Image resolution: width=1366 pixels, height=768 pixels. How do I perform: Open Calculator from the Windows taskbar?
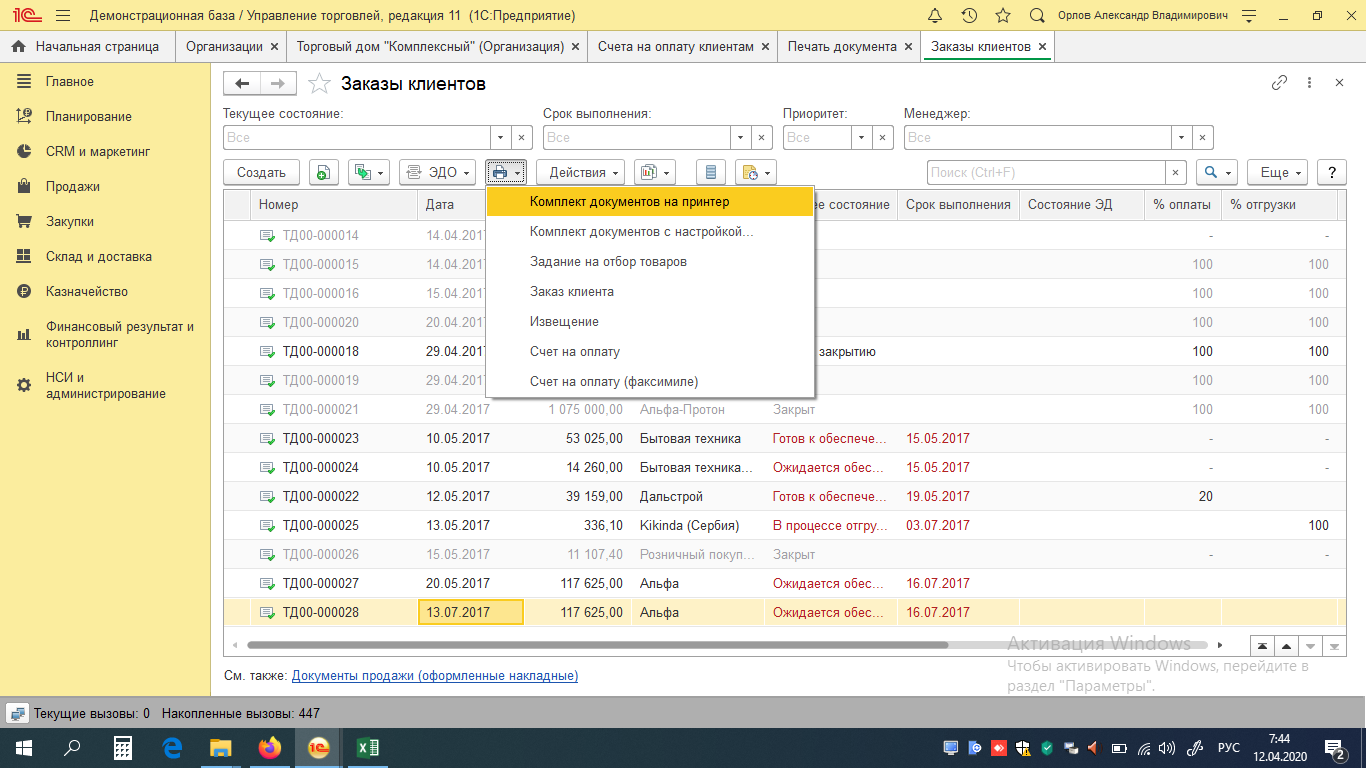point(122,748)
